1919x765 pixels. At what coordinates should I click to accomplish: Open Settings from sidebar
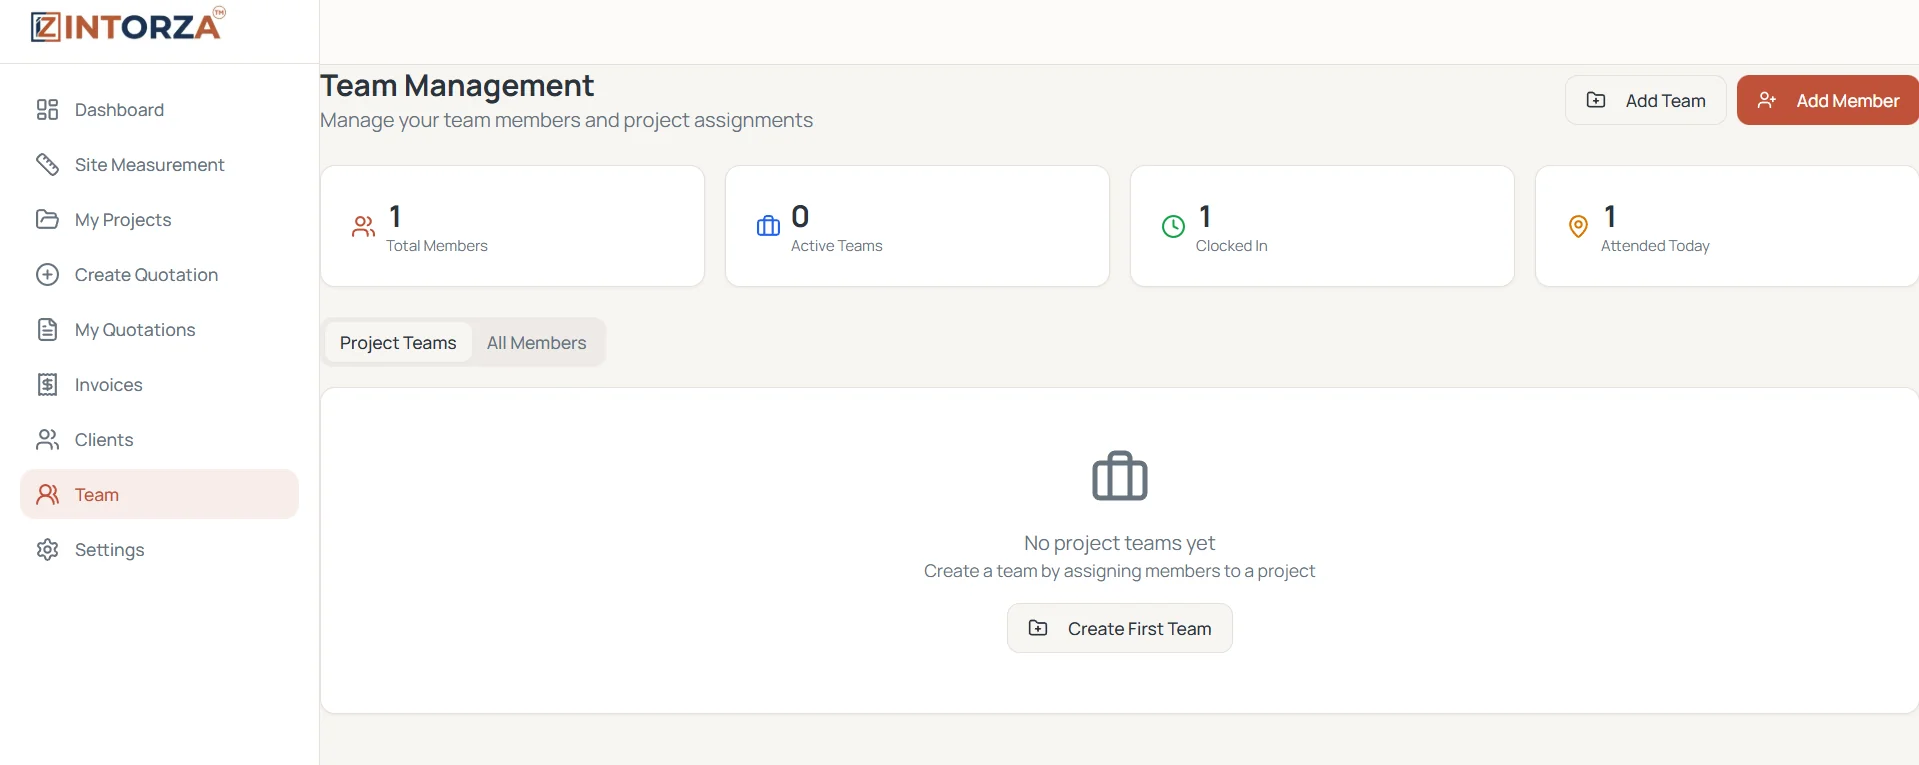159,550
